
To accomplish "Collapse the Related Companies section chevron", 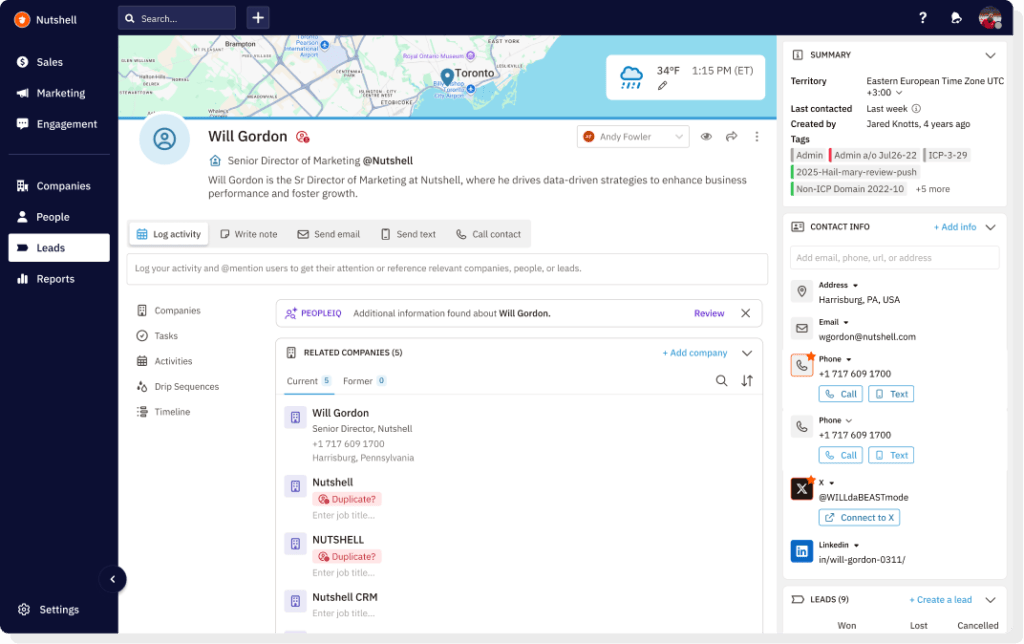I will [747, 353].
